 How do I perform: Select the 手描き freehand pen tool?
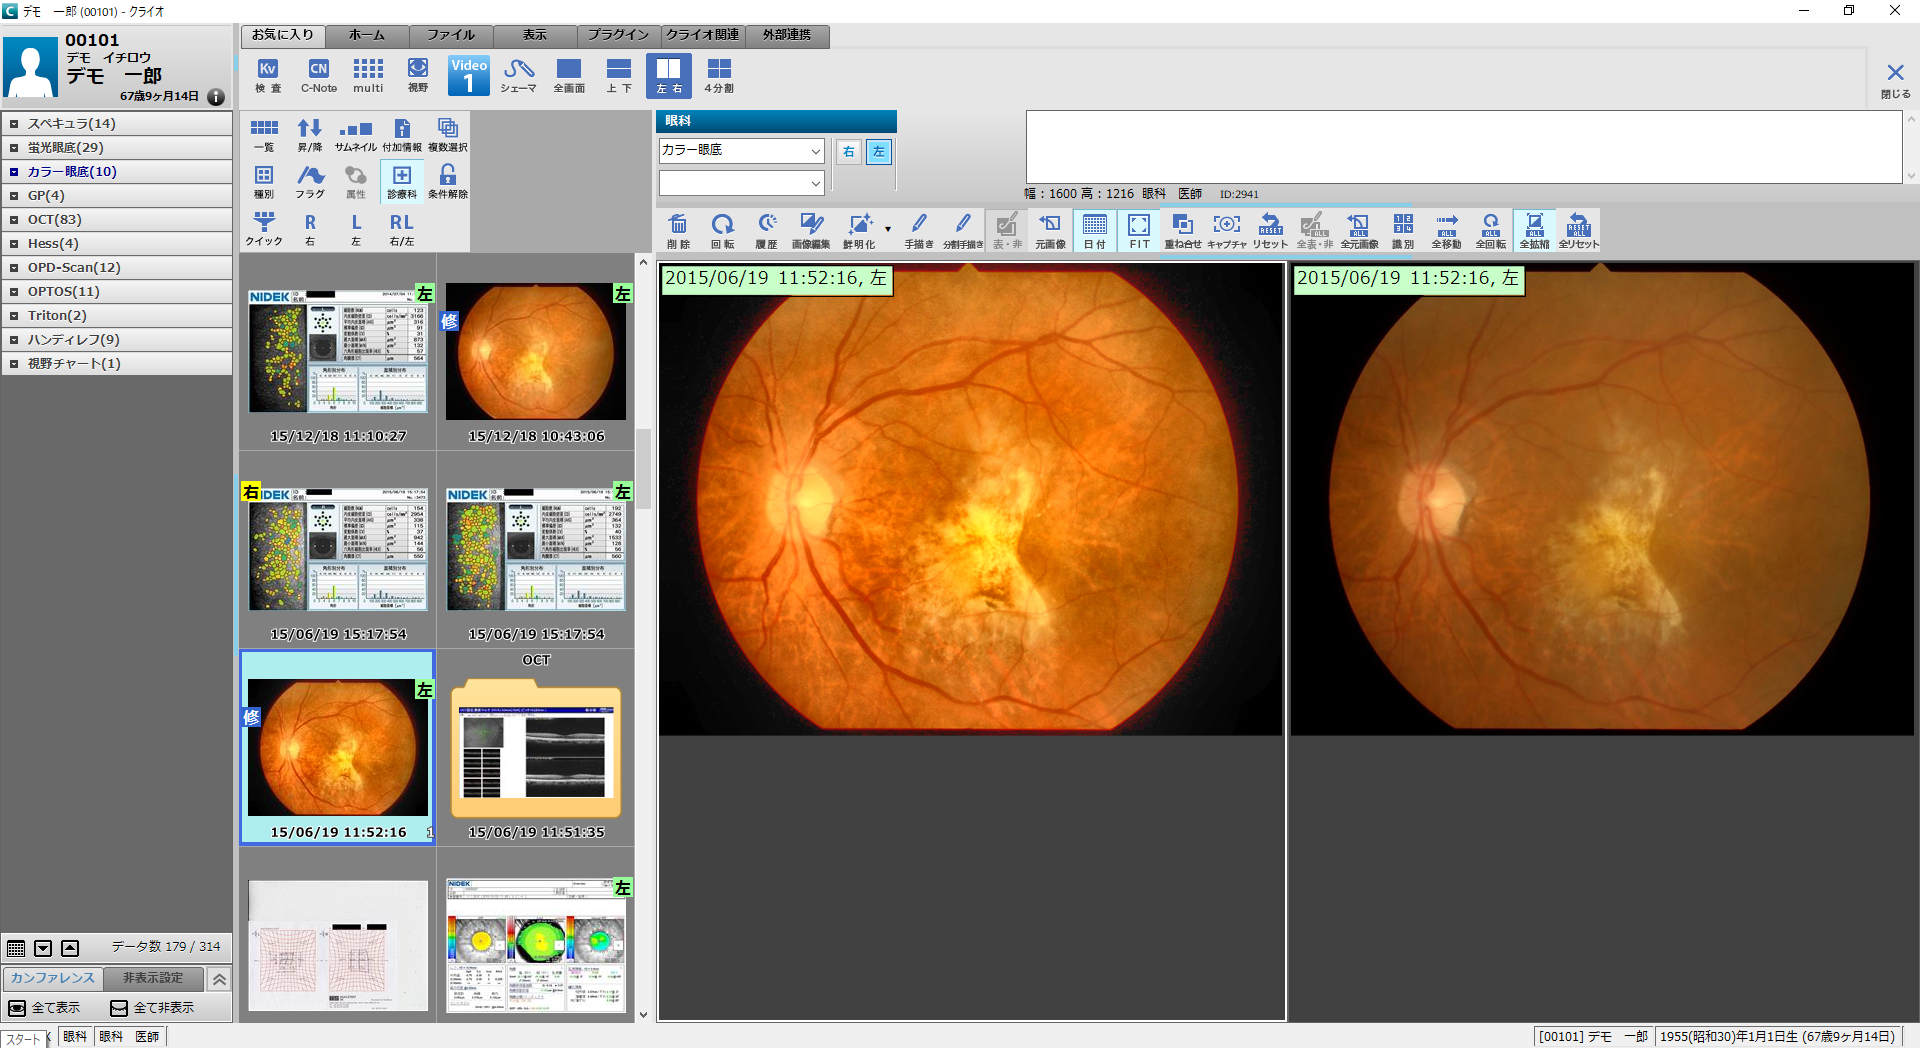[x=918, y=230]
